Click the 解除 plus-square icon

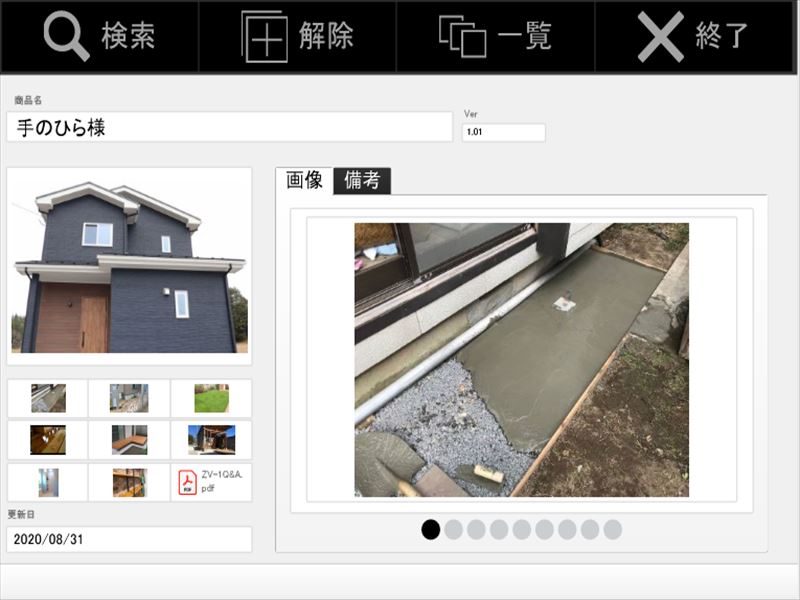(x=264, y=37)
